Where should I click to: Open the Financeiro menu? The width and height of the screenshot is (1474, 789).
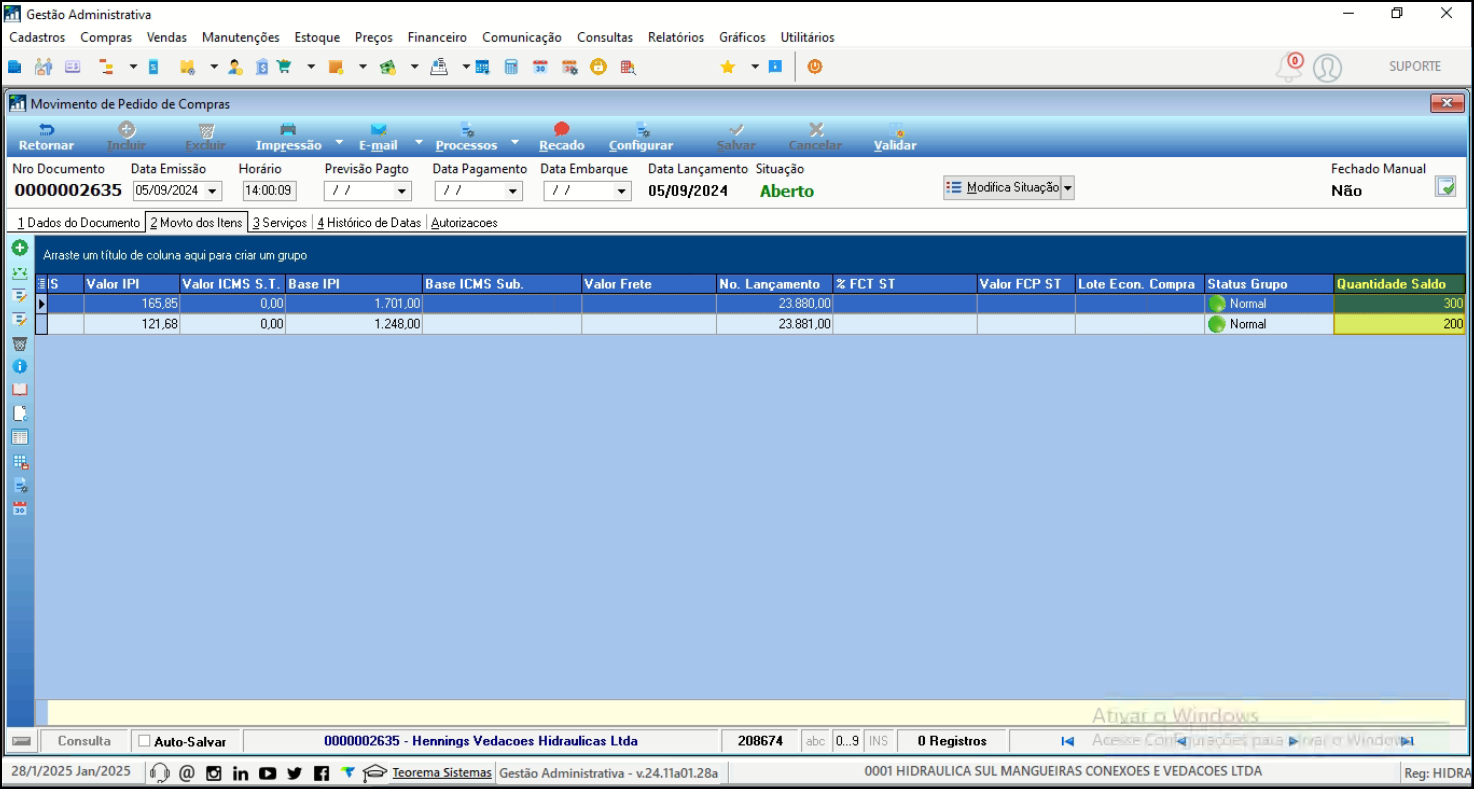coord(437,37)
